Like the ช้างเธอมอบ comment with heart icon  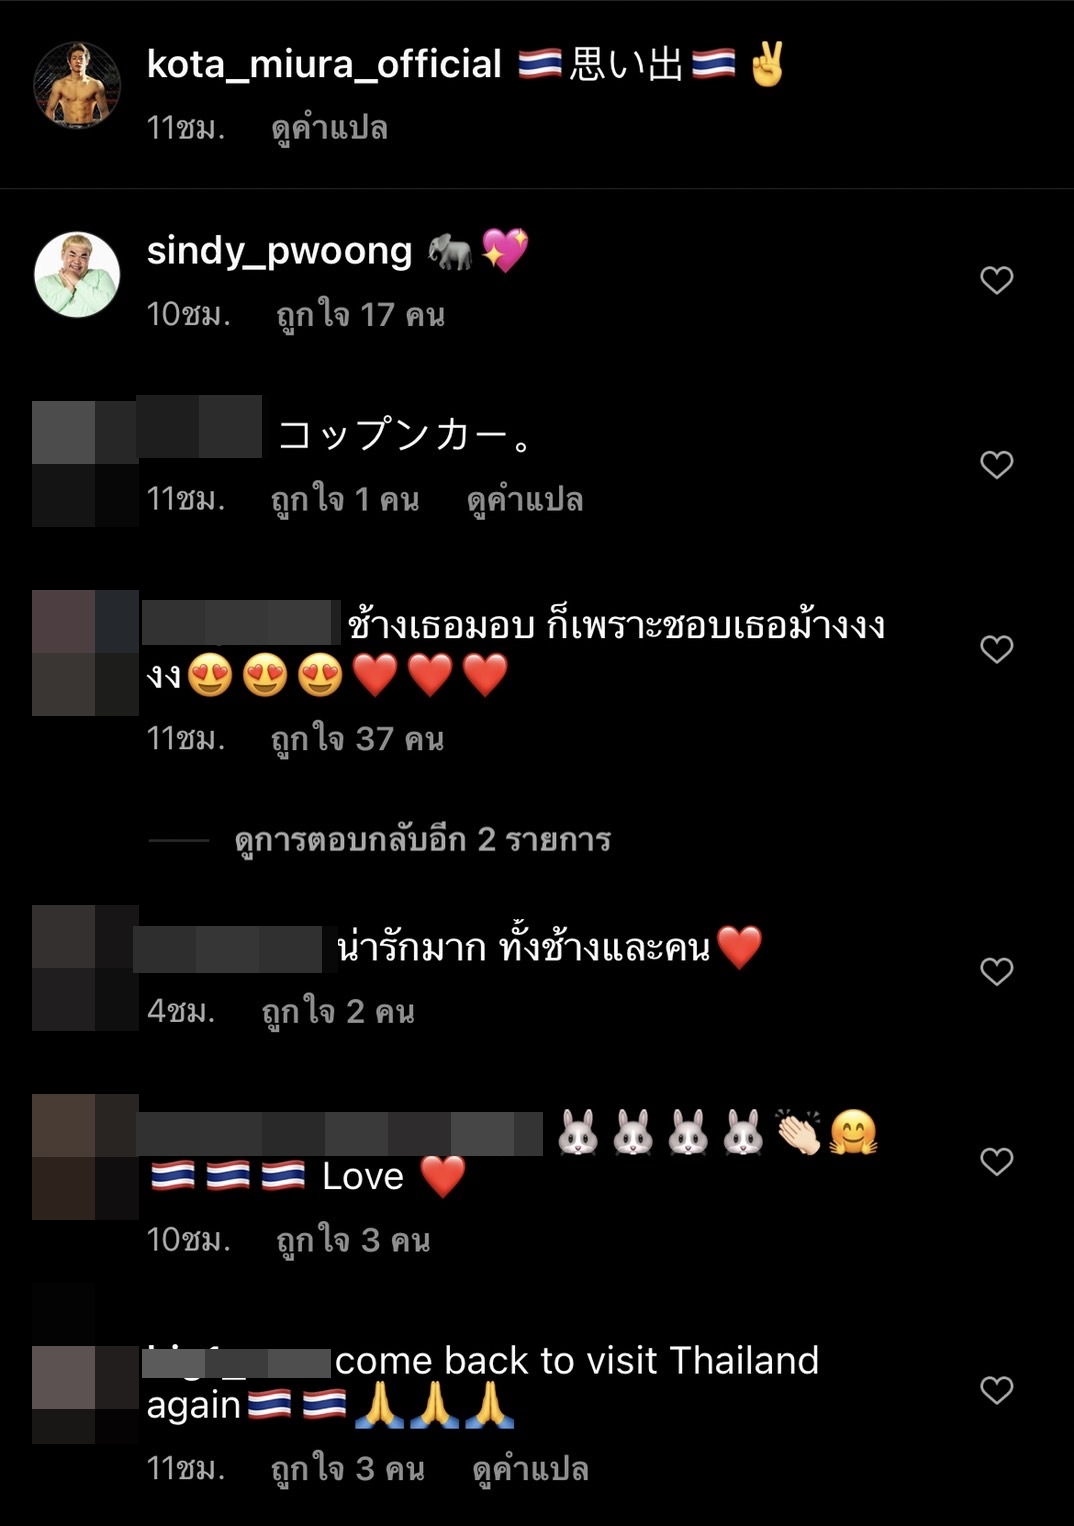(x=996, y=649)
